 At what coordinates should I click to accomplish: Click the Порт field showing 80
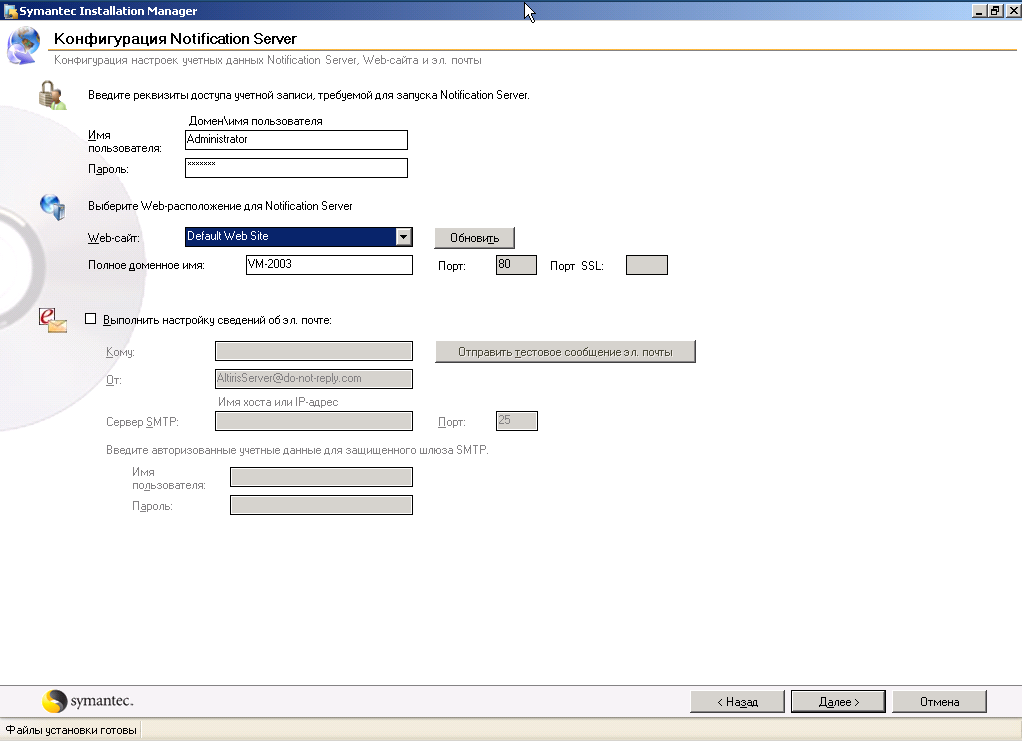[x=516, y=265]
